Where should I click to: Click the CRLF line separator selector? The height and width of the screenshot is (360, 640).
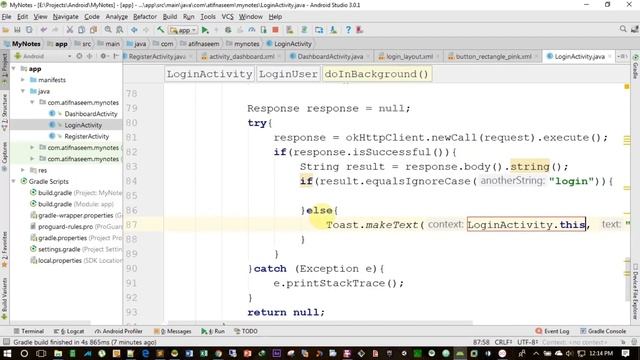pyautogui.click(x=503, y=342)
